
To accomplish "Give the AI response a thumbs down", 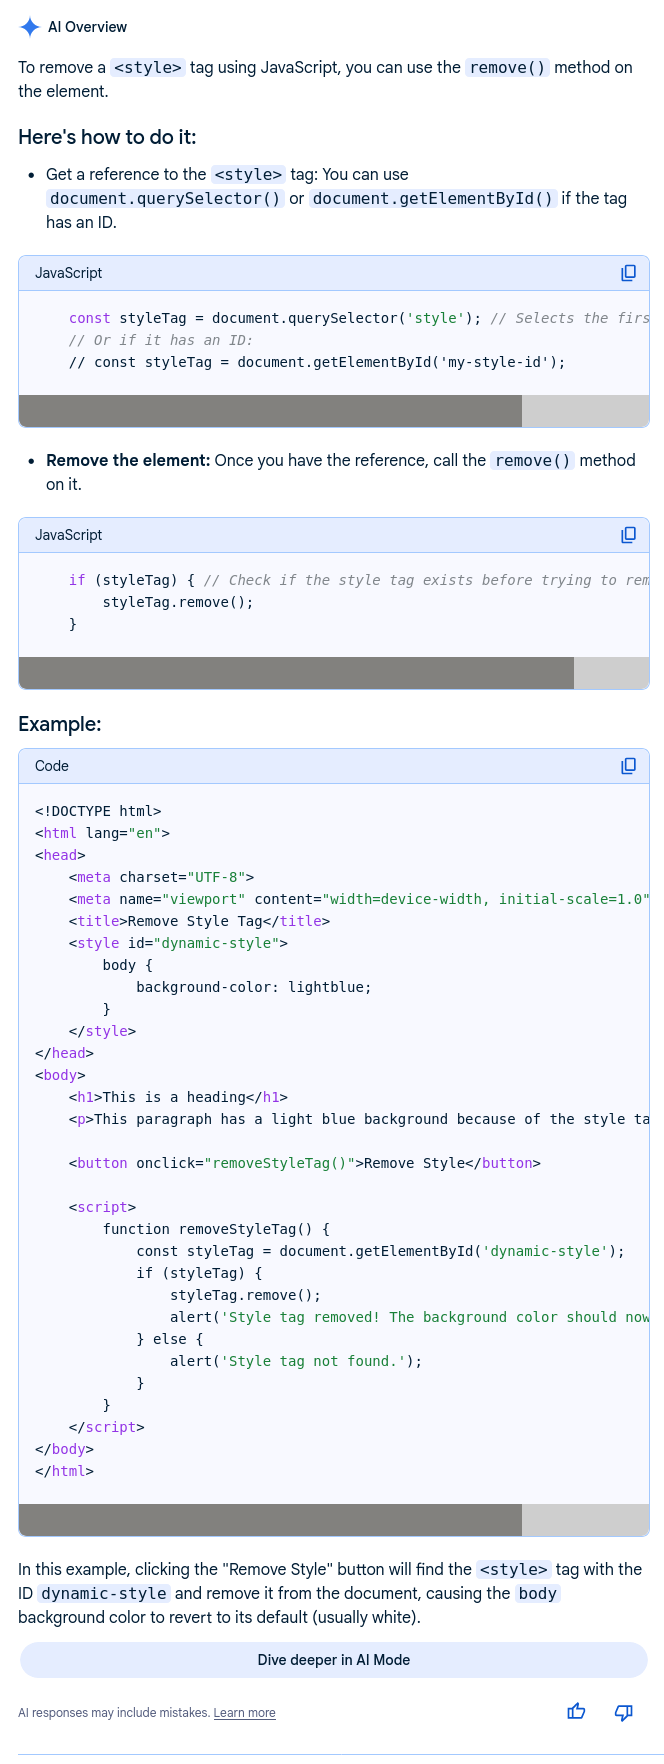I will pyautogui.click(x=623, y=1711).
